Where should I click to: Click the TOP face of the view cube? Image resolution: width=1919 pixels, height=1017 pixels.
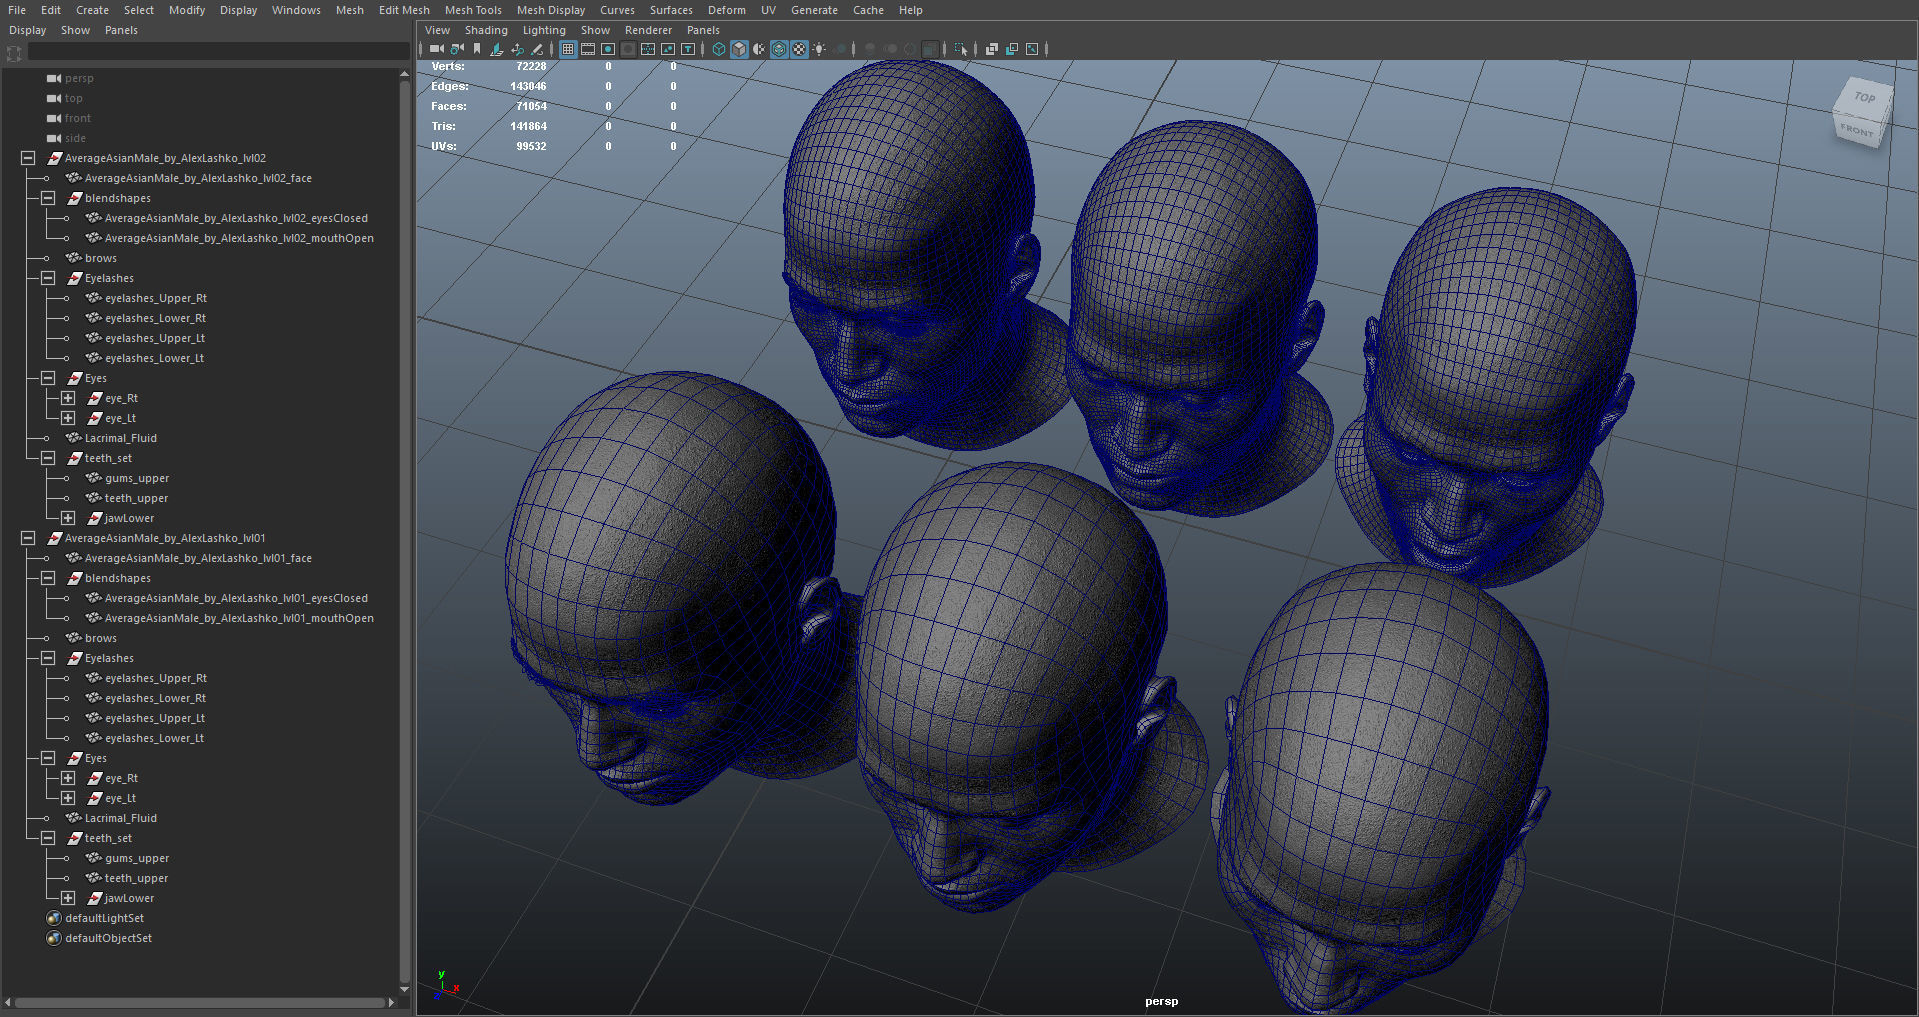(x=1864, y=98)
